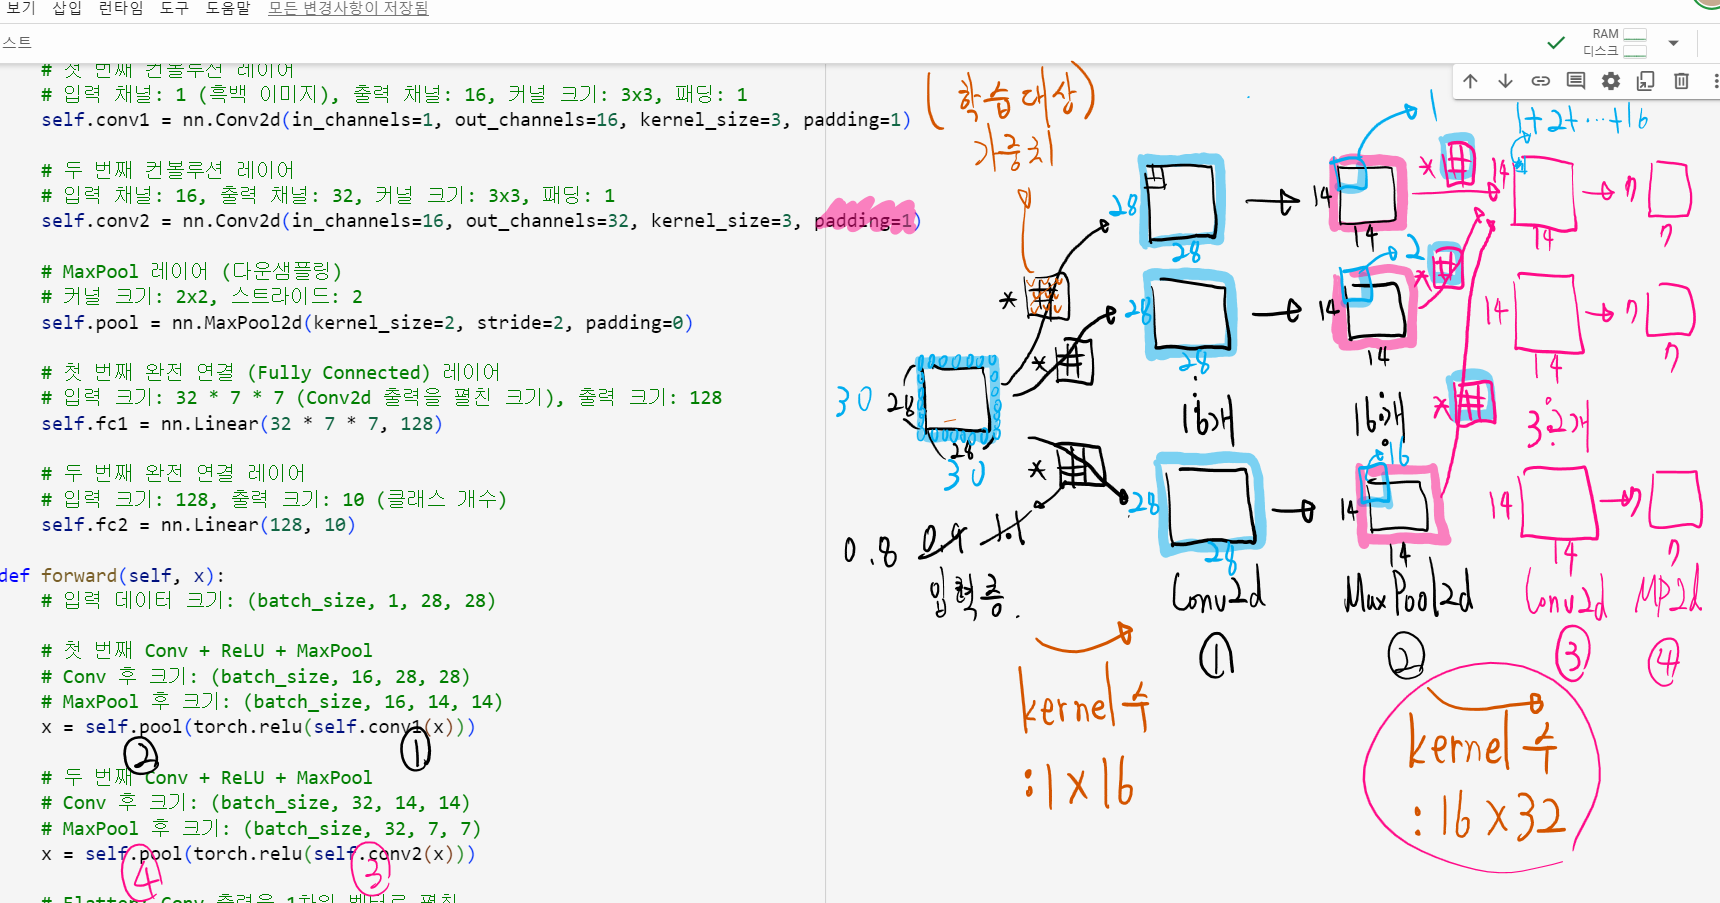Viewport: 1720px width, 903px height.
Task: Click the 모든 변경사항이 저장됨 link
Action: click(348, 8)
